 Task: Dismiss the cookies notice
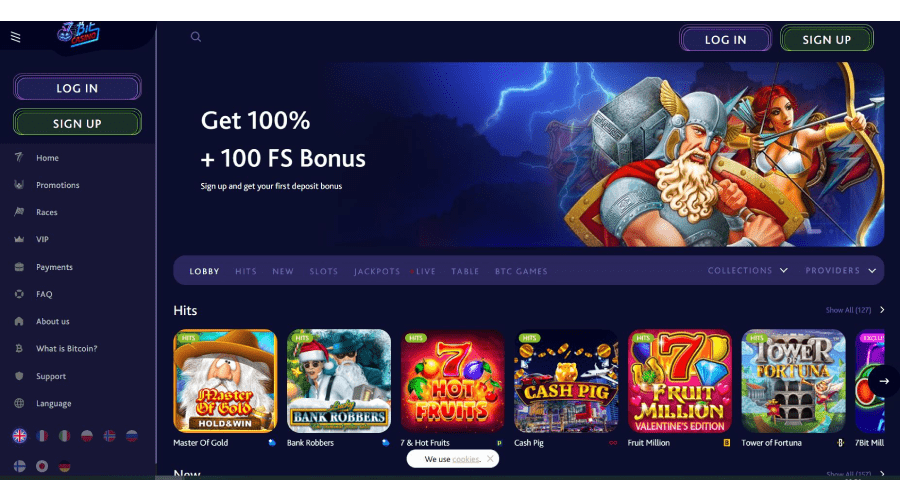click(490, 459)
